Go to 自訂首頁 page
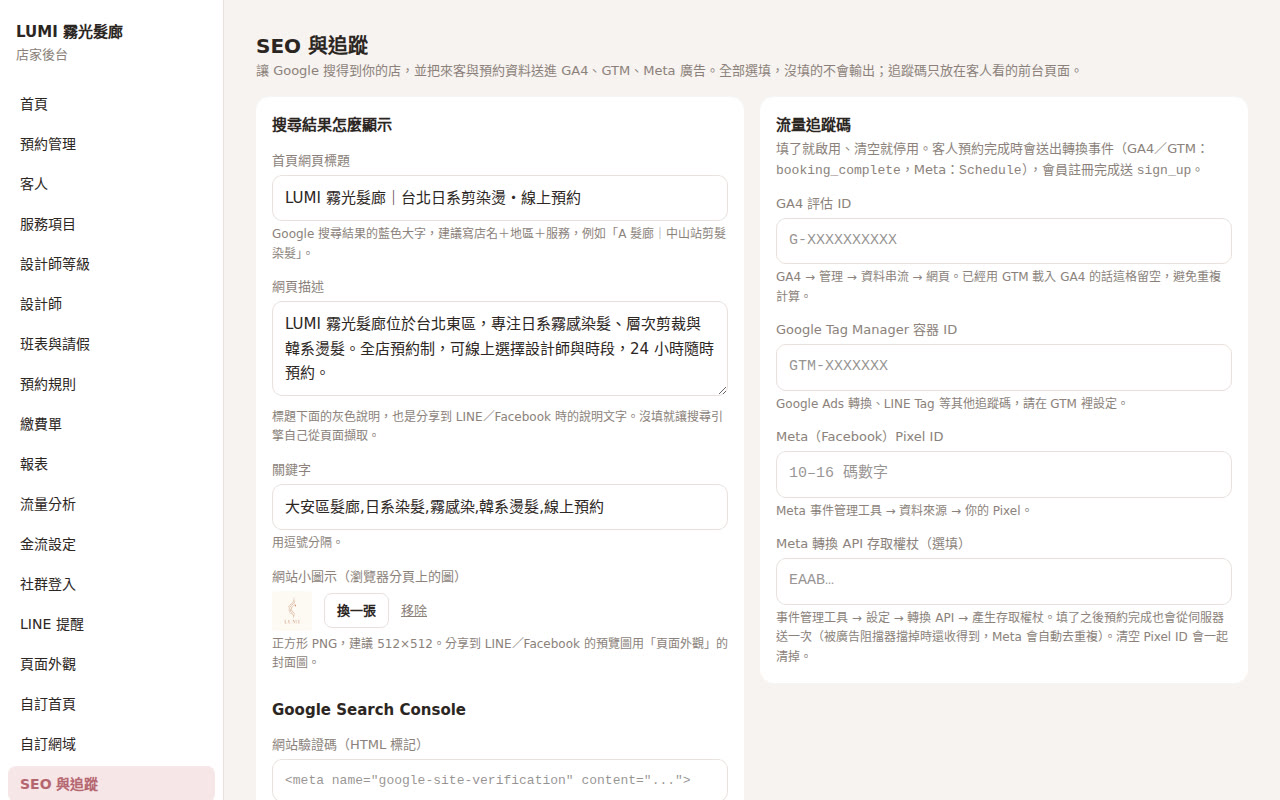The height and width of the screenshot is (800, 1280). point(111,704)
